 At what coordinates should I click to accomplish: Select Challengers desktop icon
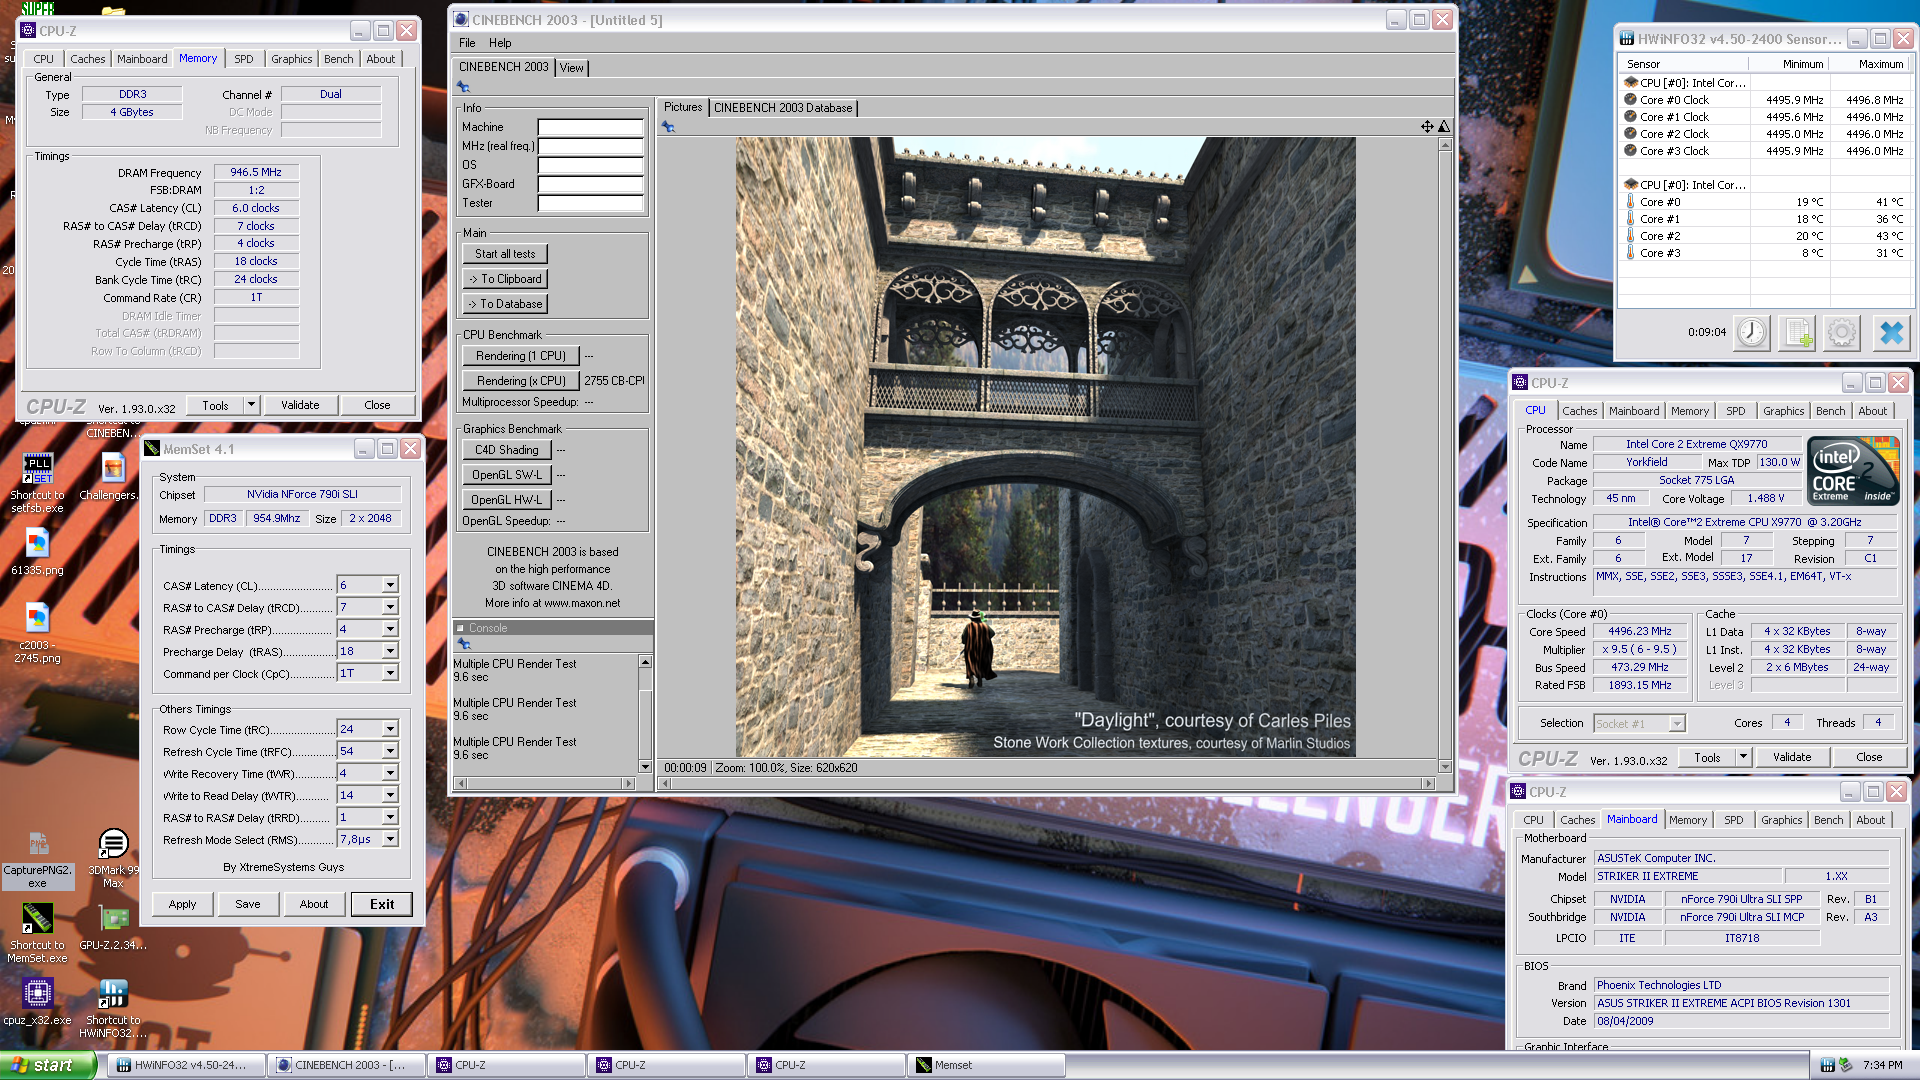(112, 477)
